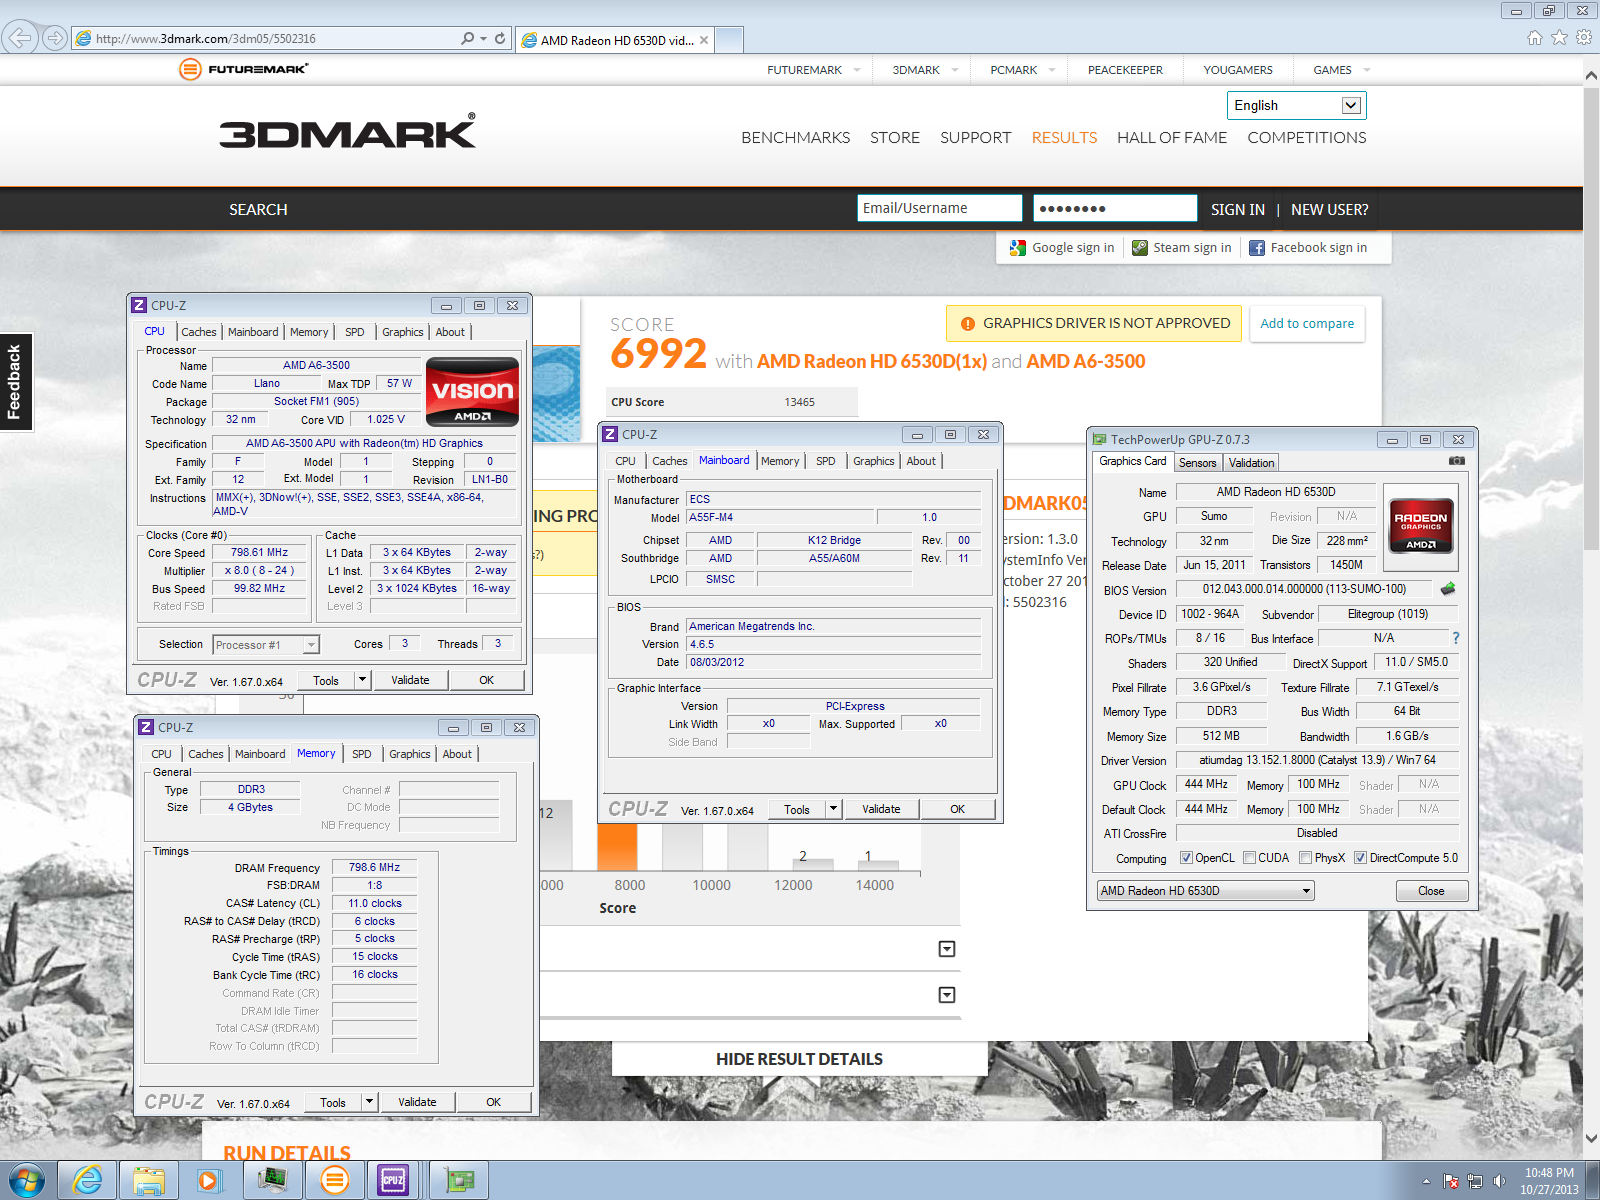Open the RESULTS menu on 3DMark site

coord(1064,138)
